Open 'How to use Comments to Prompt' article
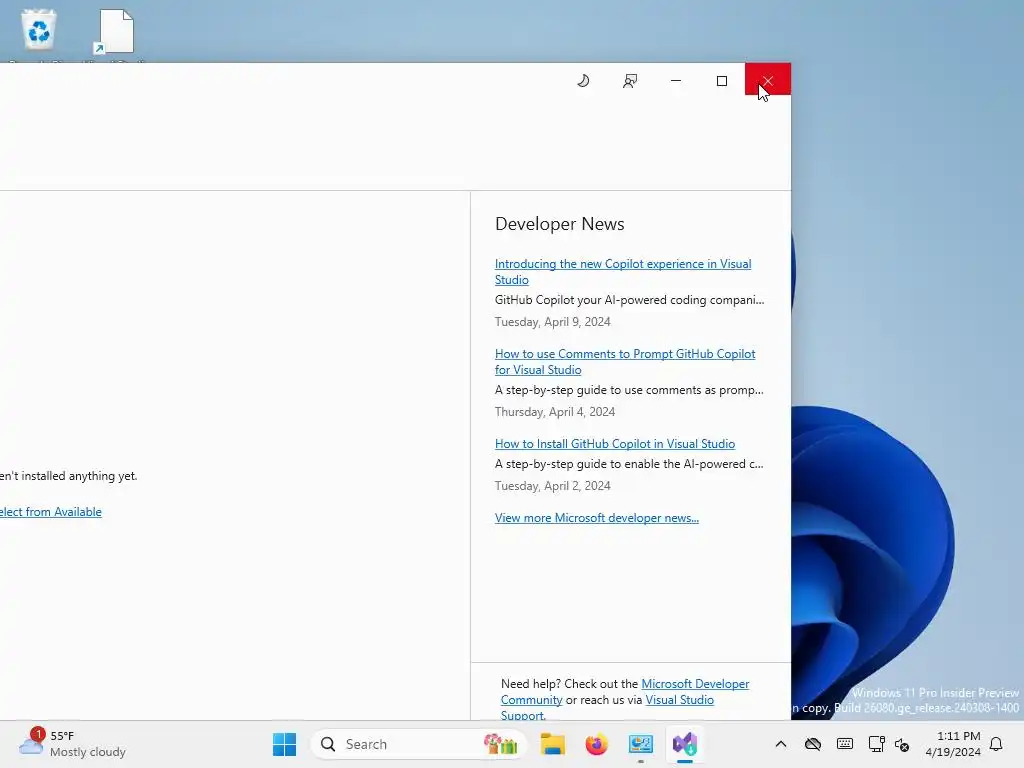The width and height of the screenshot is (1024, 768). (x=625, y=362)
